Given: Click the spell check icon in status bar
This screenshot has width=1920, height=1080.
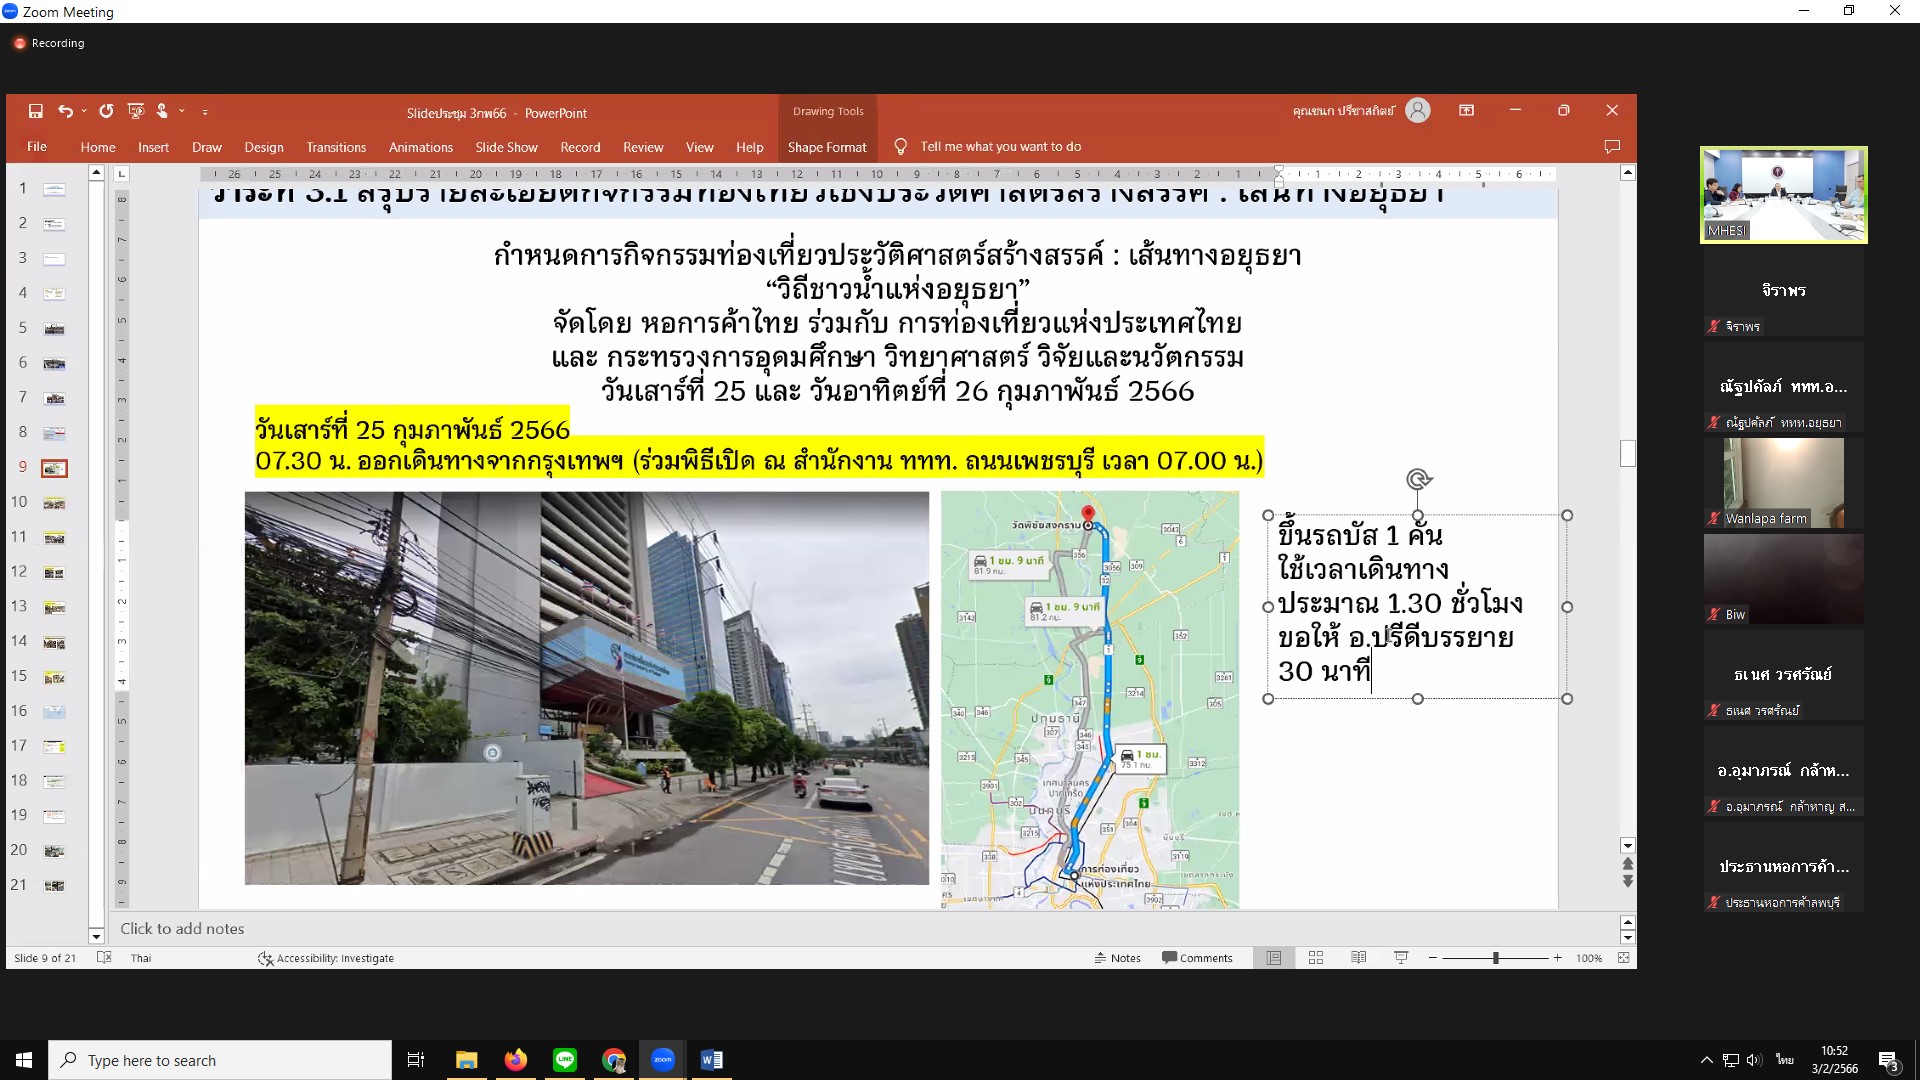Looking at the screenshot, I should (104, 958).
